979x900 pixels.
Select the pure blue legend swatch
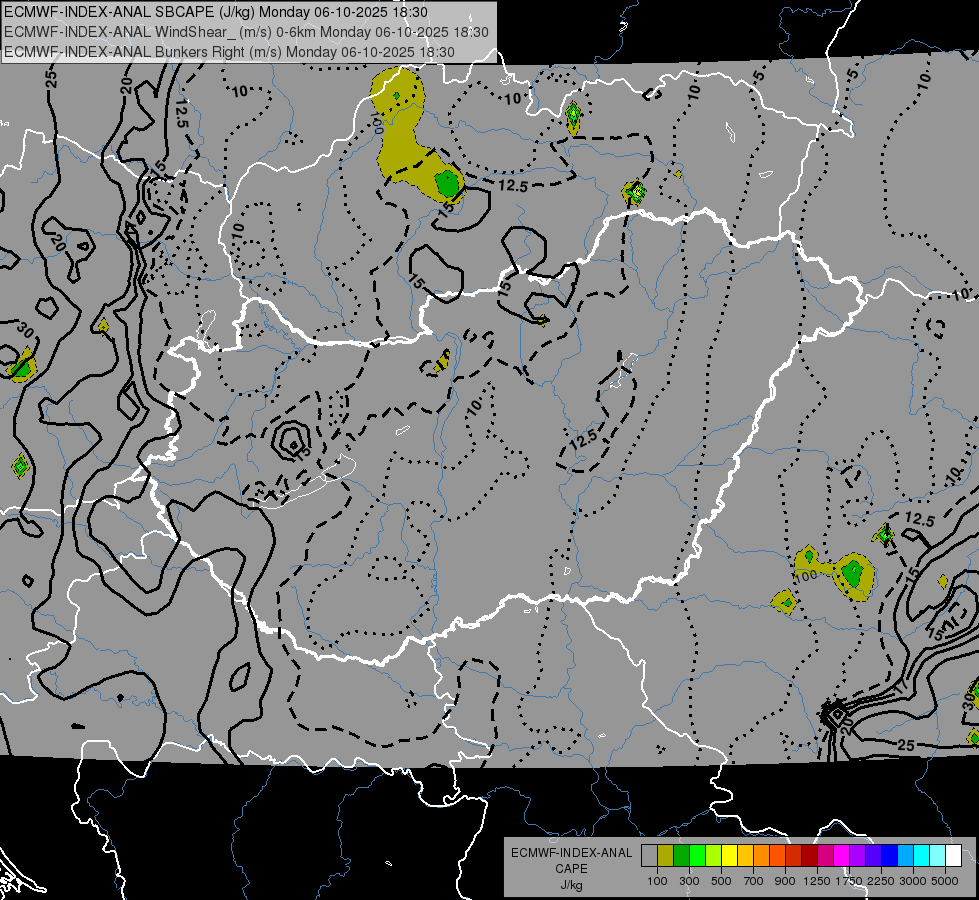(889, 856)
